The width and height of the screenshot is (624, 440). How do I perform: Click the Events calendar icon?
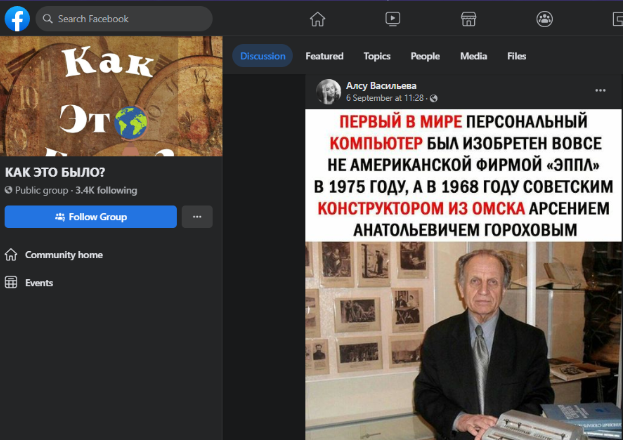[x=11, y=282]
